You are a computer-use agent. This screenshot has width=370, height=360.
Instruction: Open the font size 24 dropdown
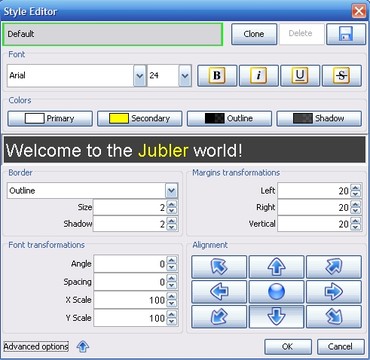tap(185, 76)
